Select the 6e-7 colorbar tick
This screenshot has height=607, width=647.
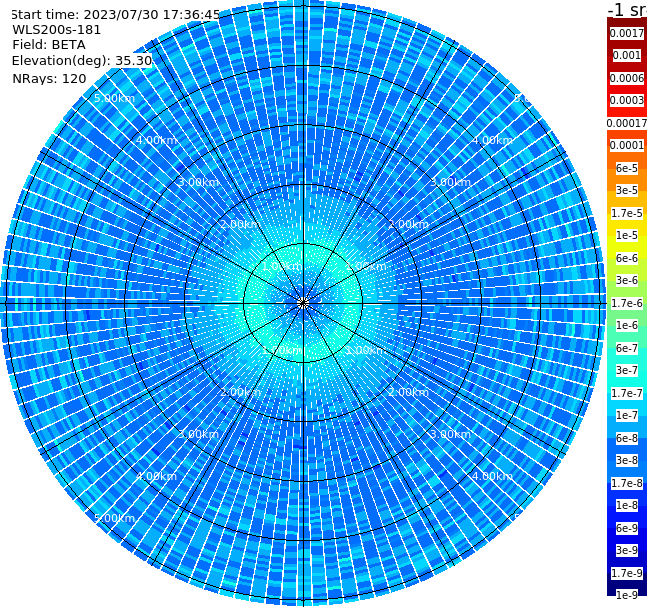[x=627, y=348]
